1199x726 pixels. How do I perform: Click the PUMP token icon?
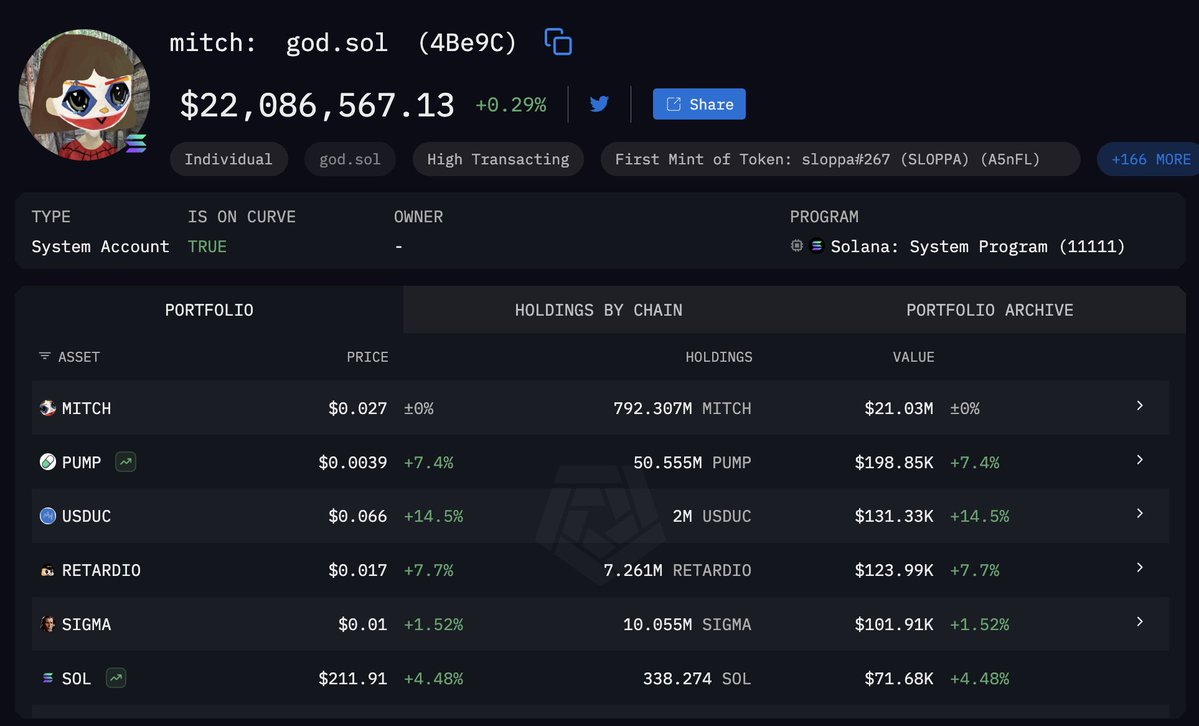[x=47, y=462]
